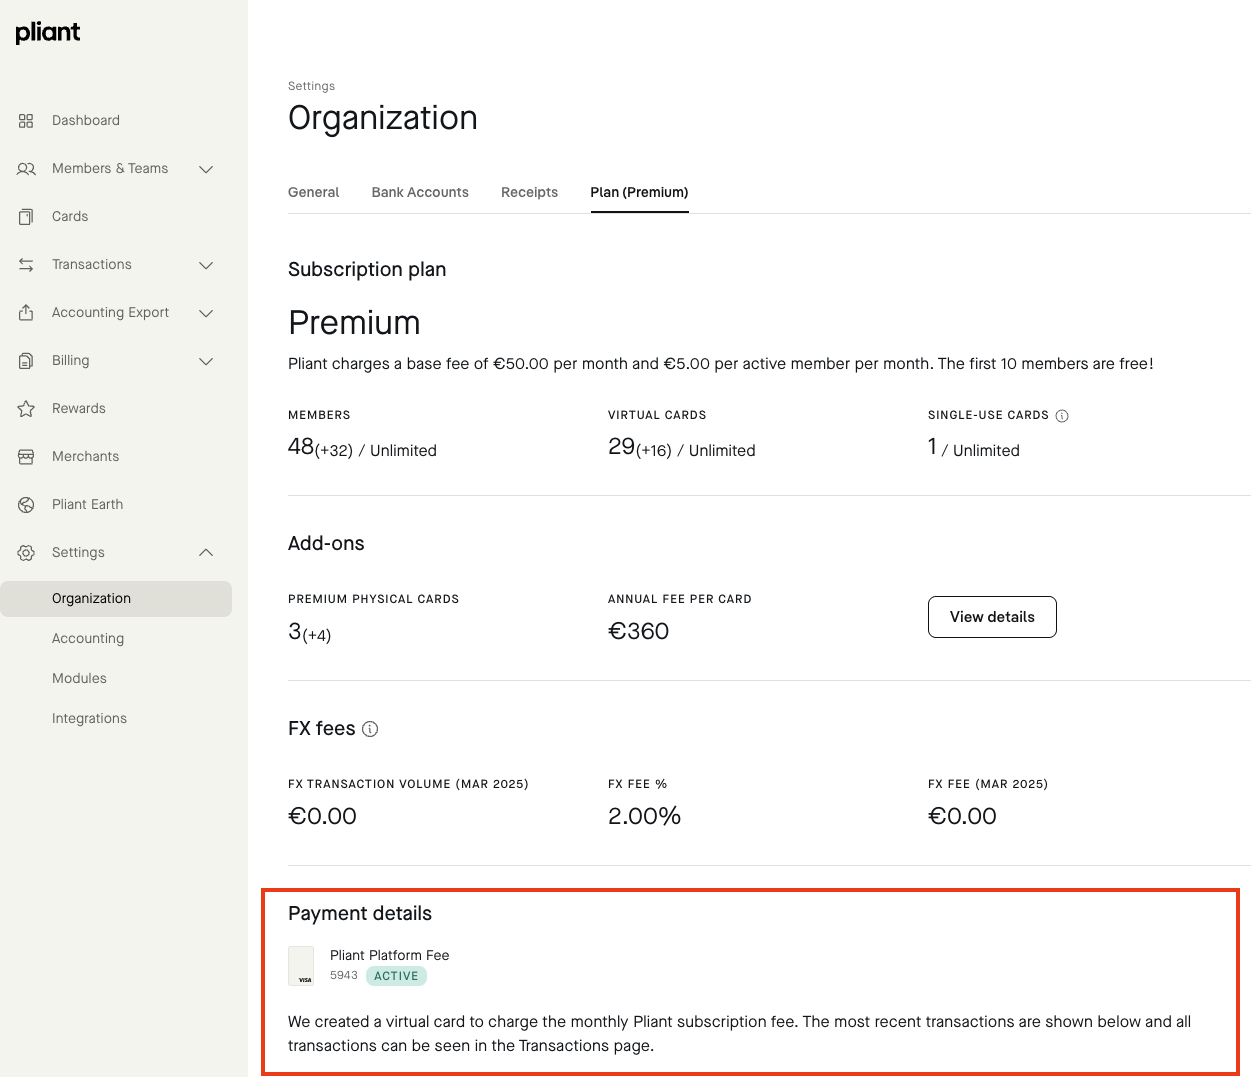Click info icon next to Single-use Cards
Viewport: 1251px width, 1077px height.
click(x=1062, y=416)
